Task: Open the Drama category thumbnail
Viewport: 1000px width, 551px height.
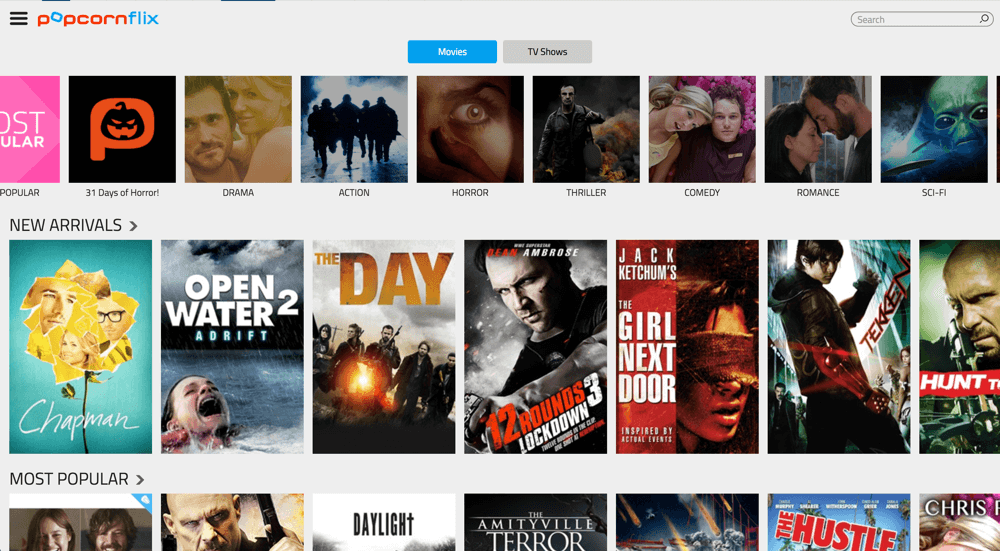Action: [238, 129]
